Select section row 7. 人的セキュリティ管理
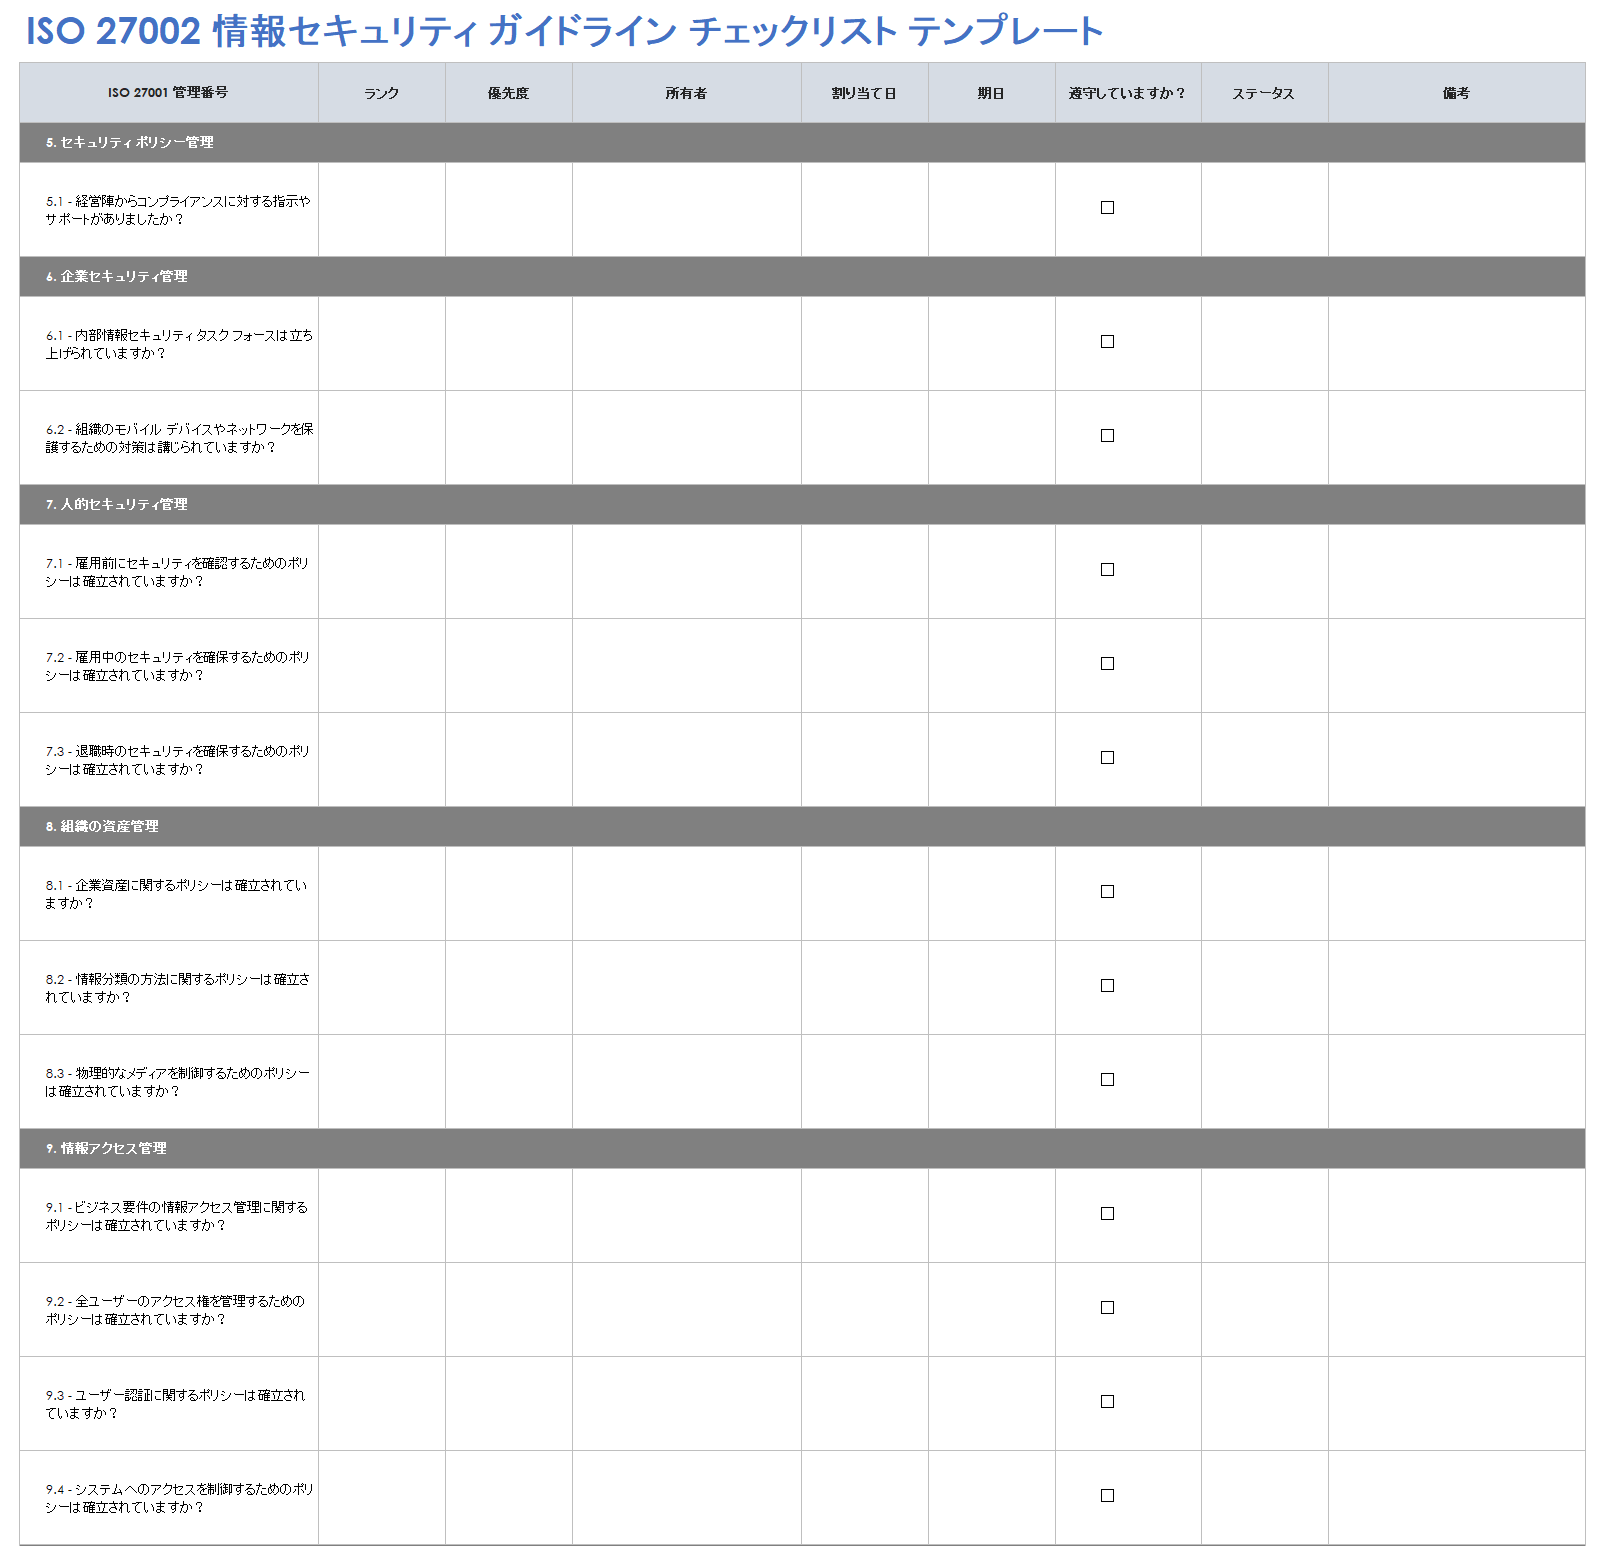This screenshot has width=1605, height=1546. pyautogui.click(x=802, y=505)
